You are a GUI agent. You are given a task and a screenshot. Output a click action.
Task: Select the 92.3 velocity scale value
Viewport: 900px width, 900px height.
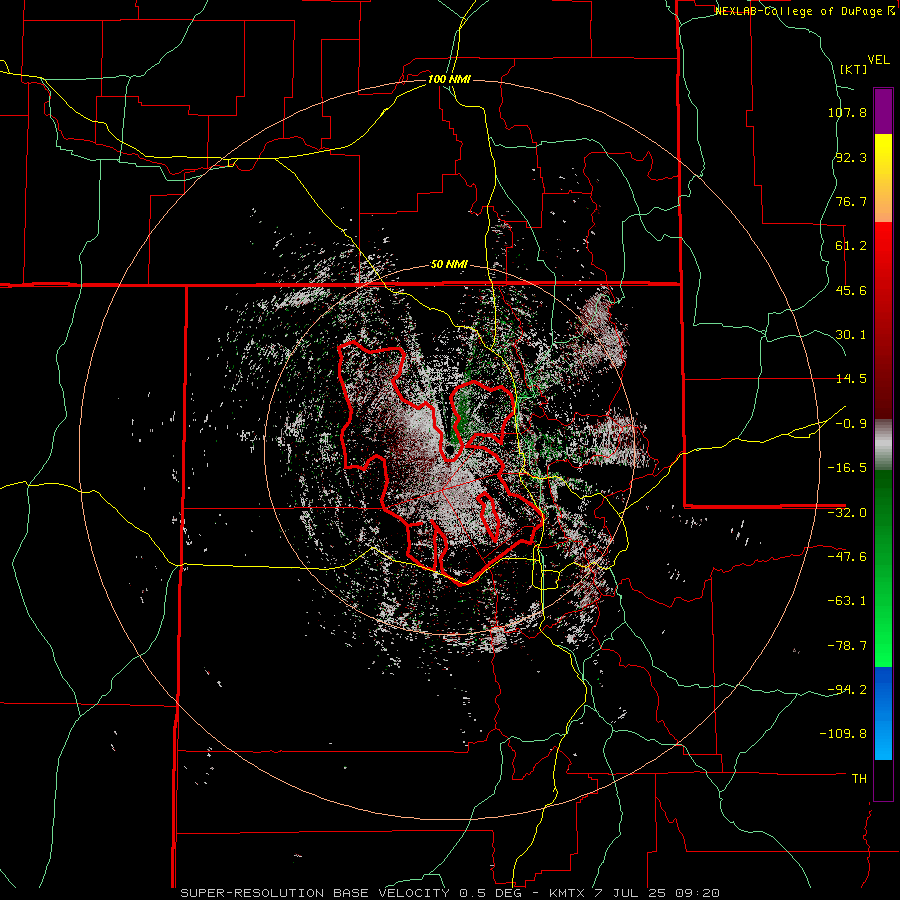coord(851,157)
